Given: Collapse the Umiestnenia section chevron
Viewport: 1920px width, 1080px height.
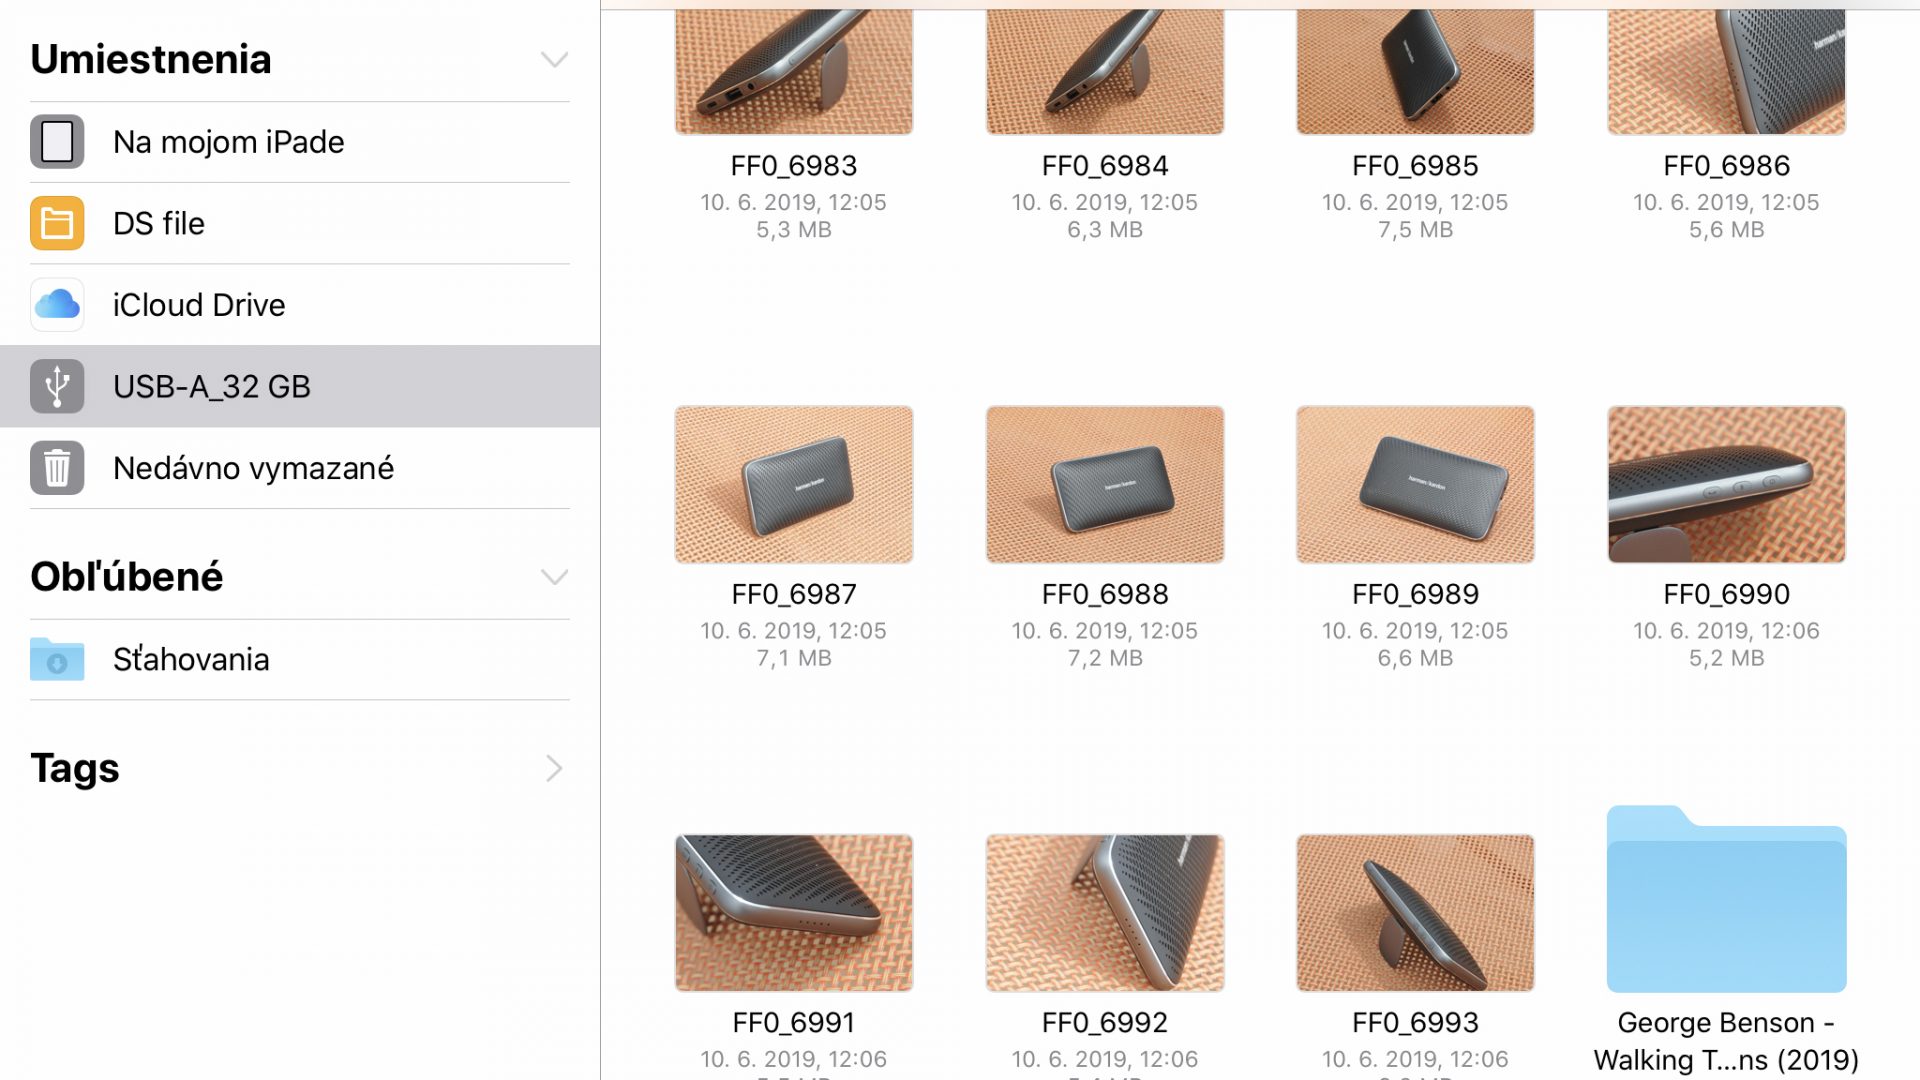Looking at the screenshot, I should [554, 60].
